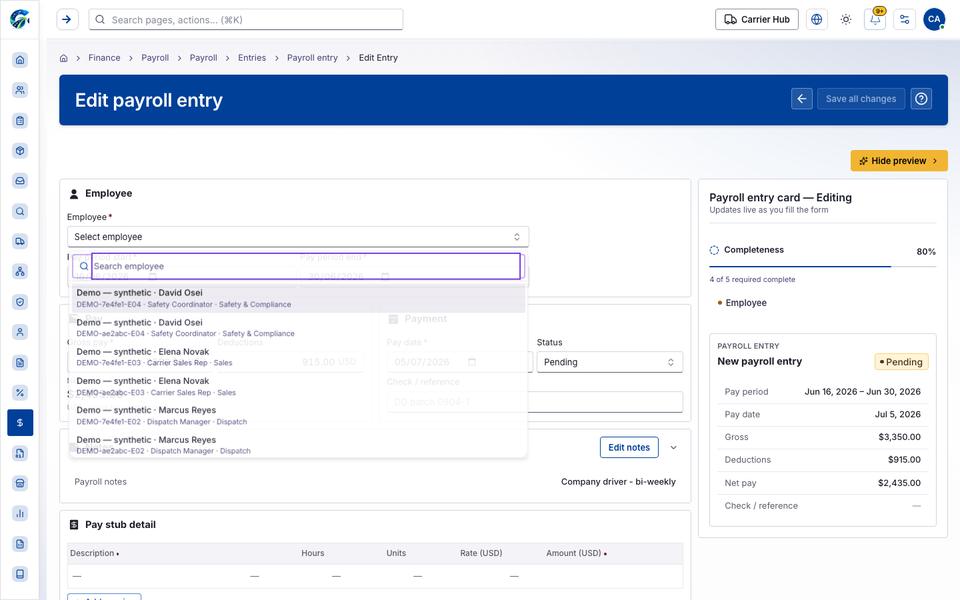Open the Select employee dropdown
This screenshot has height=600, width=960.
[298, 237]
